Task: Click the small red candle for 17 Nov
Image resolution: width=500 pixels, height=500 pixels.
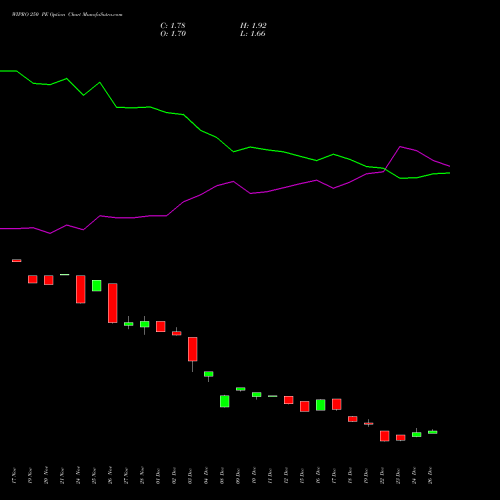Action: [x=17, y=261]
